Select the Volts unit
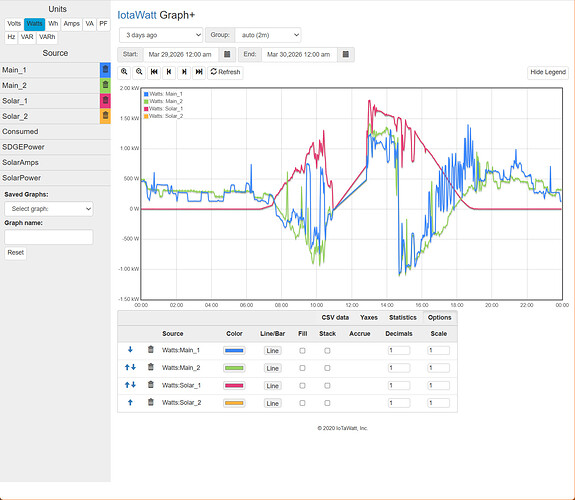 (14, 24)
